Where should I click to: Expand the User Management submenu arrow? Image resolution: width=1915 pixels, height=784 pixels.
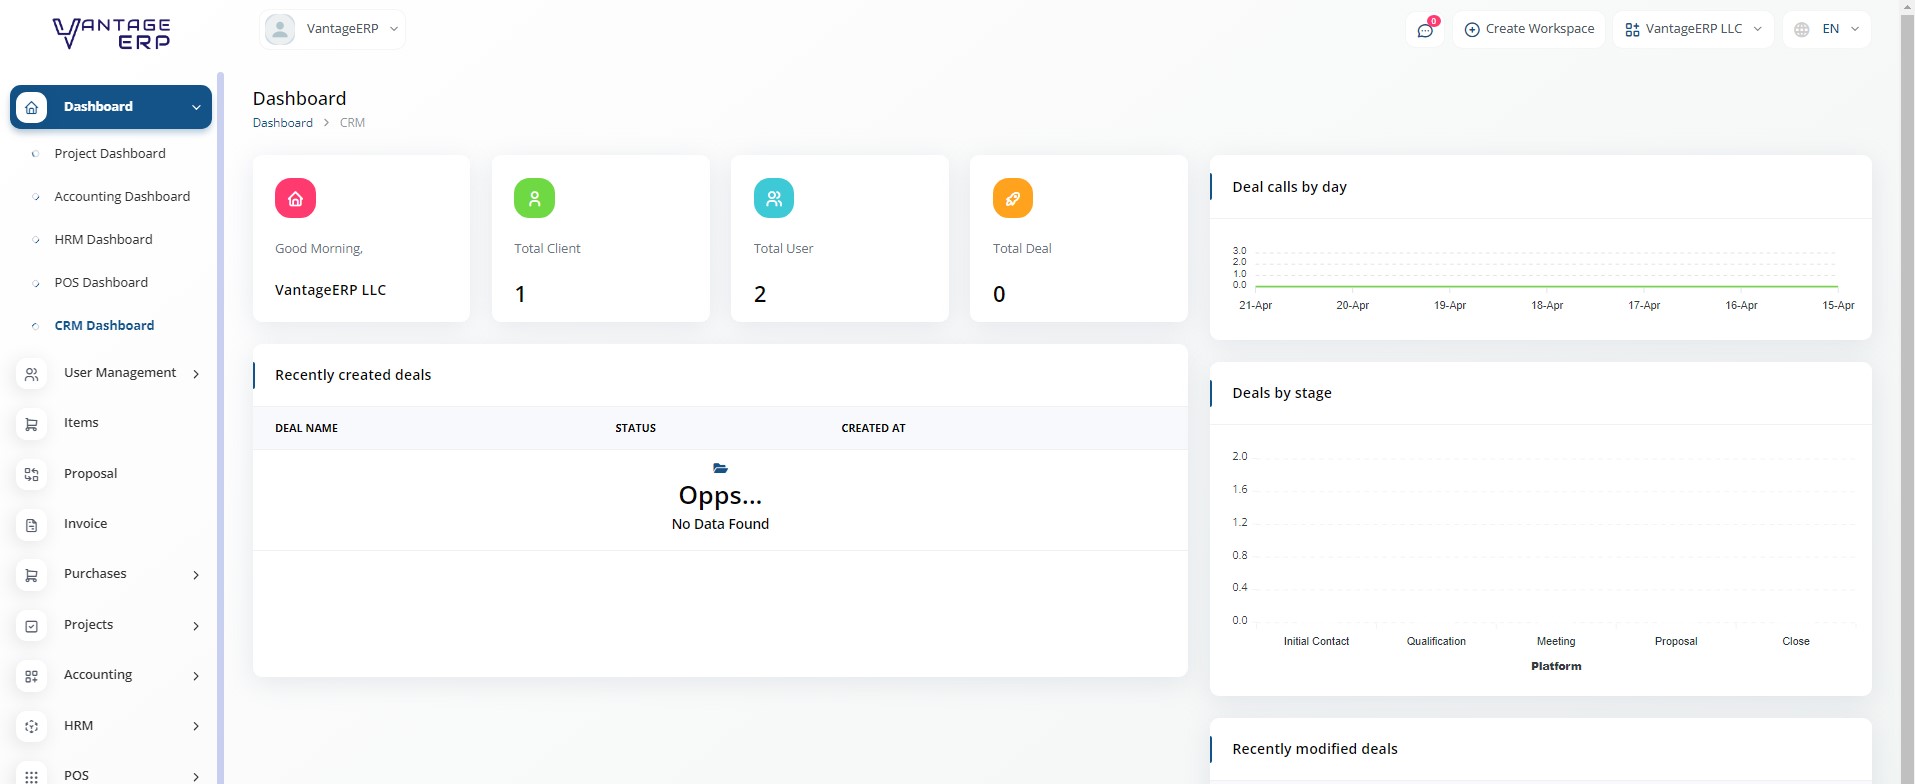click(196, 374)
